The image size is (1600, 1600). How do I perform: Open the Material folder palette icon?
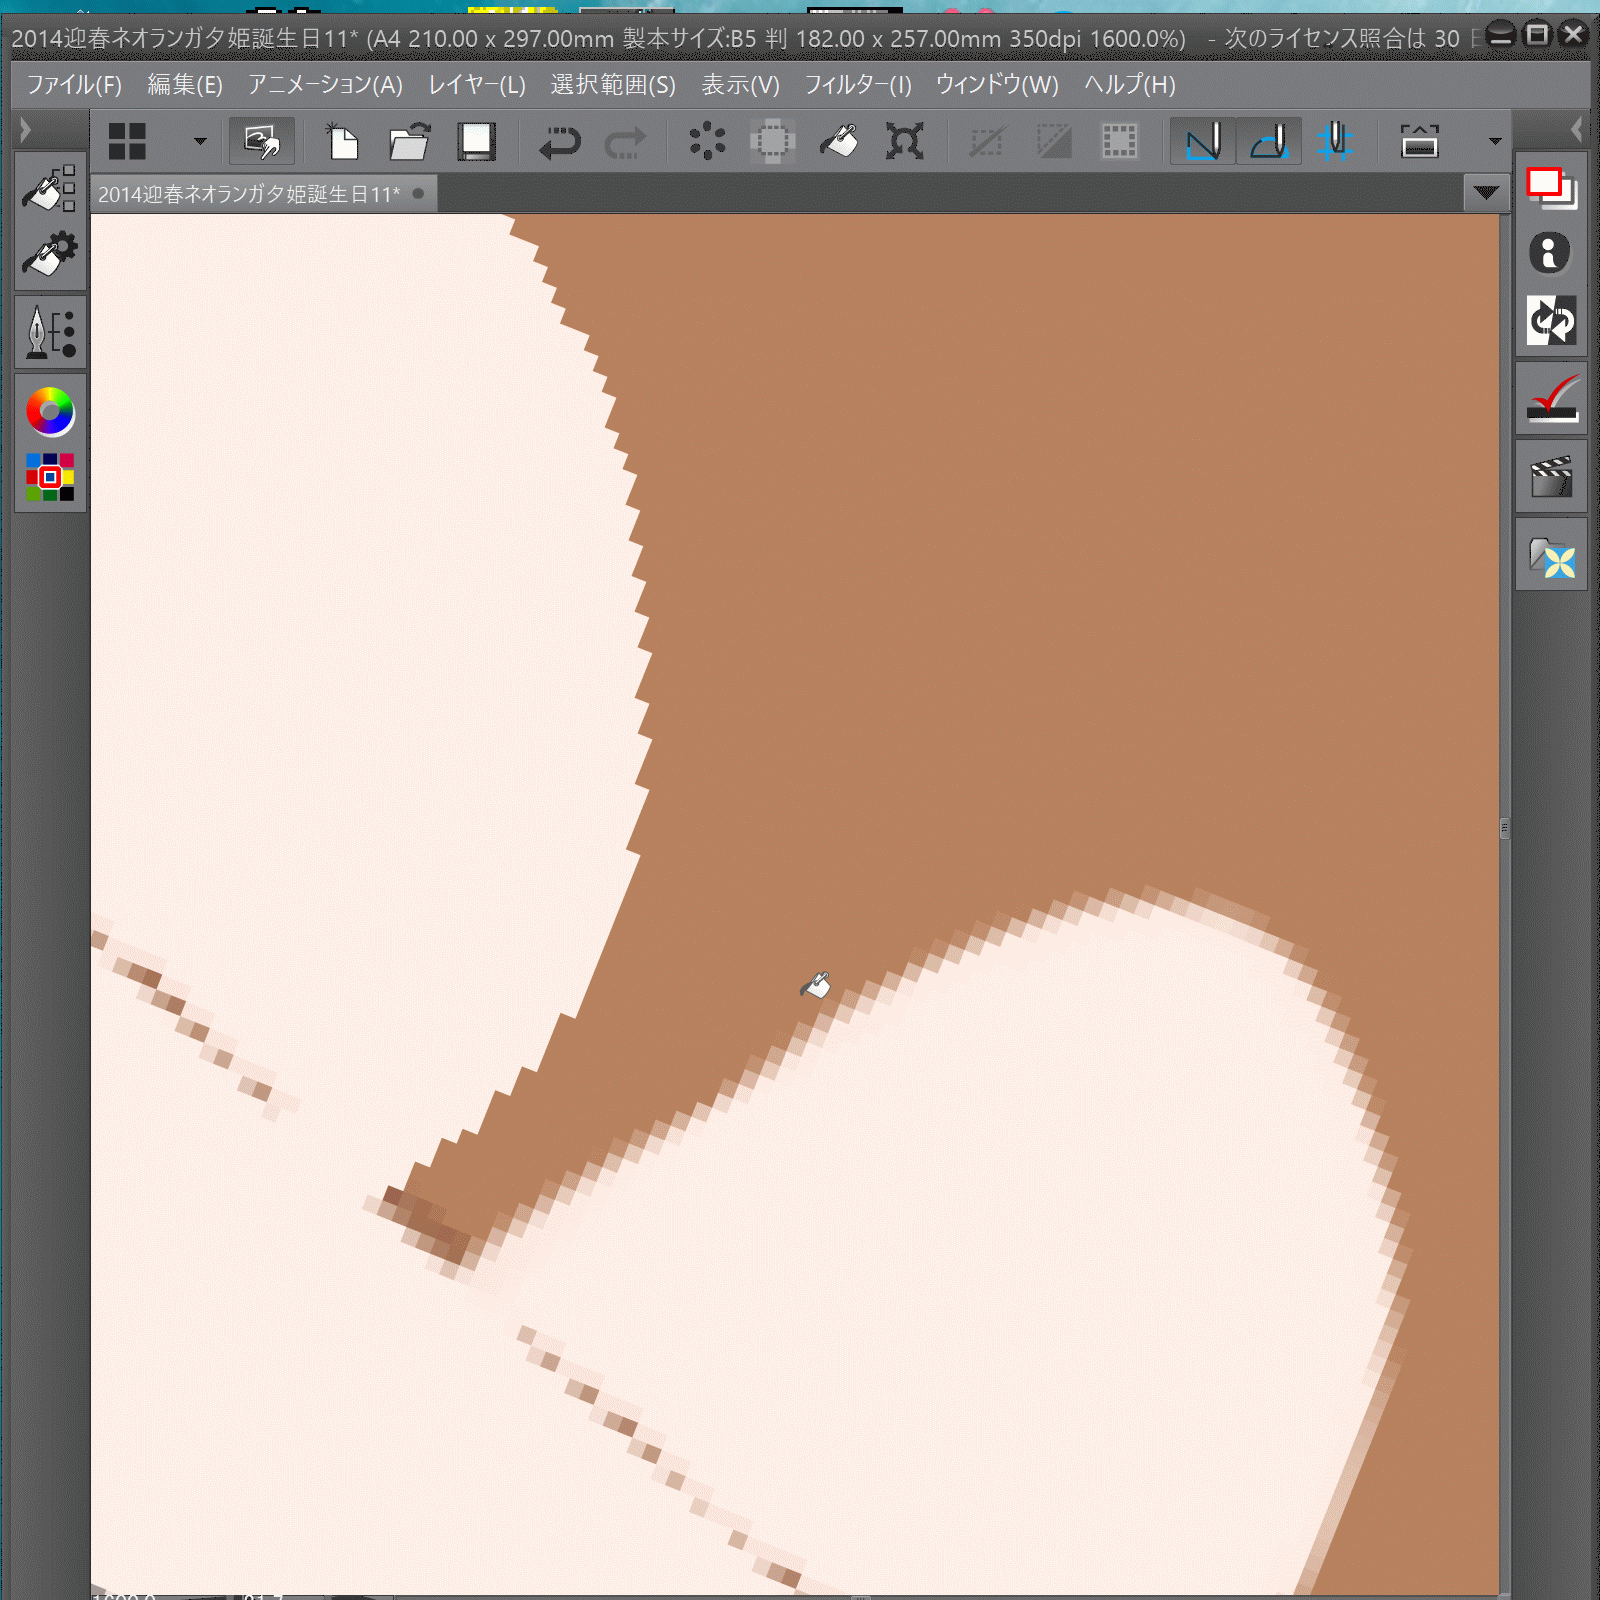(x=1551, y=556)
